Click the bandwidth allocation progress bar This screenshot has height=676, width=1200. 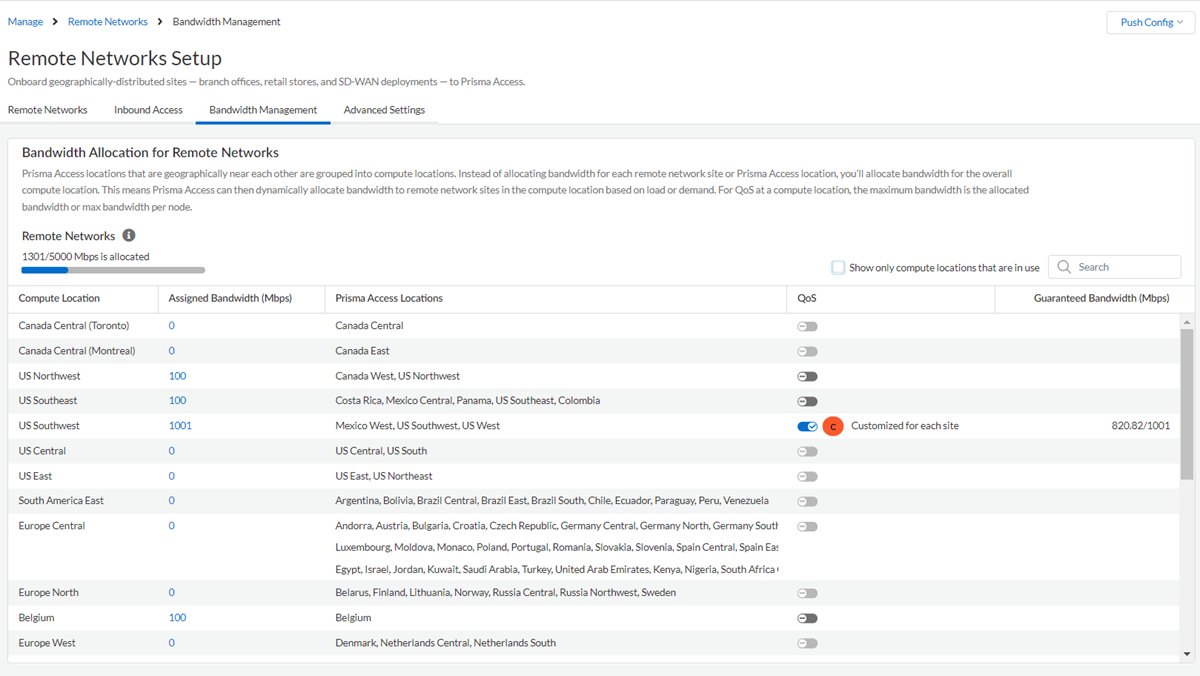point(113,270)
